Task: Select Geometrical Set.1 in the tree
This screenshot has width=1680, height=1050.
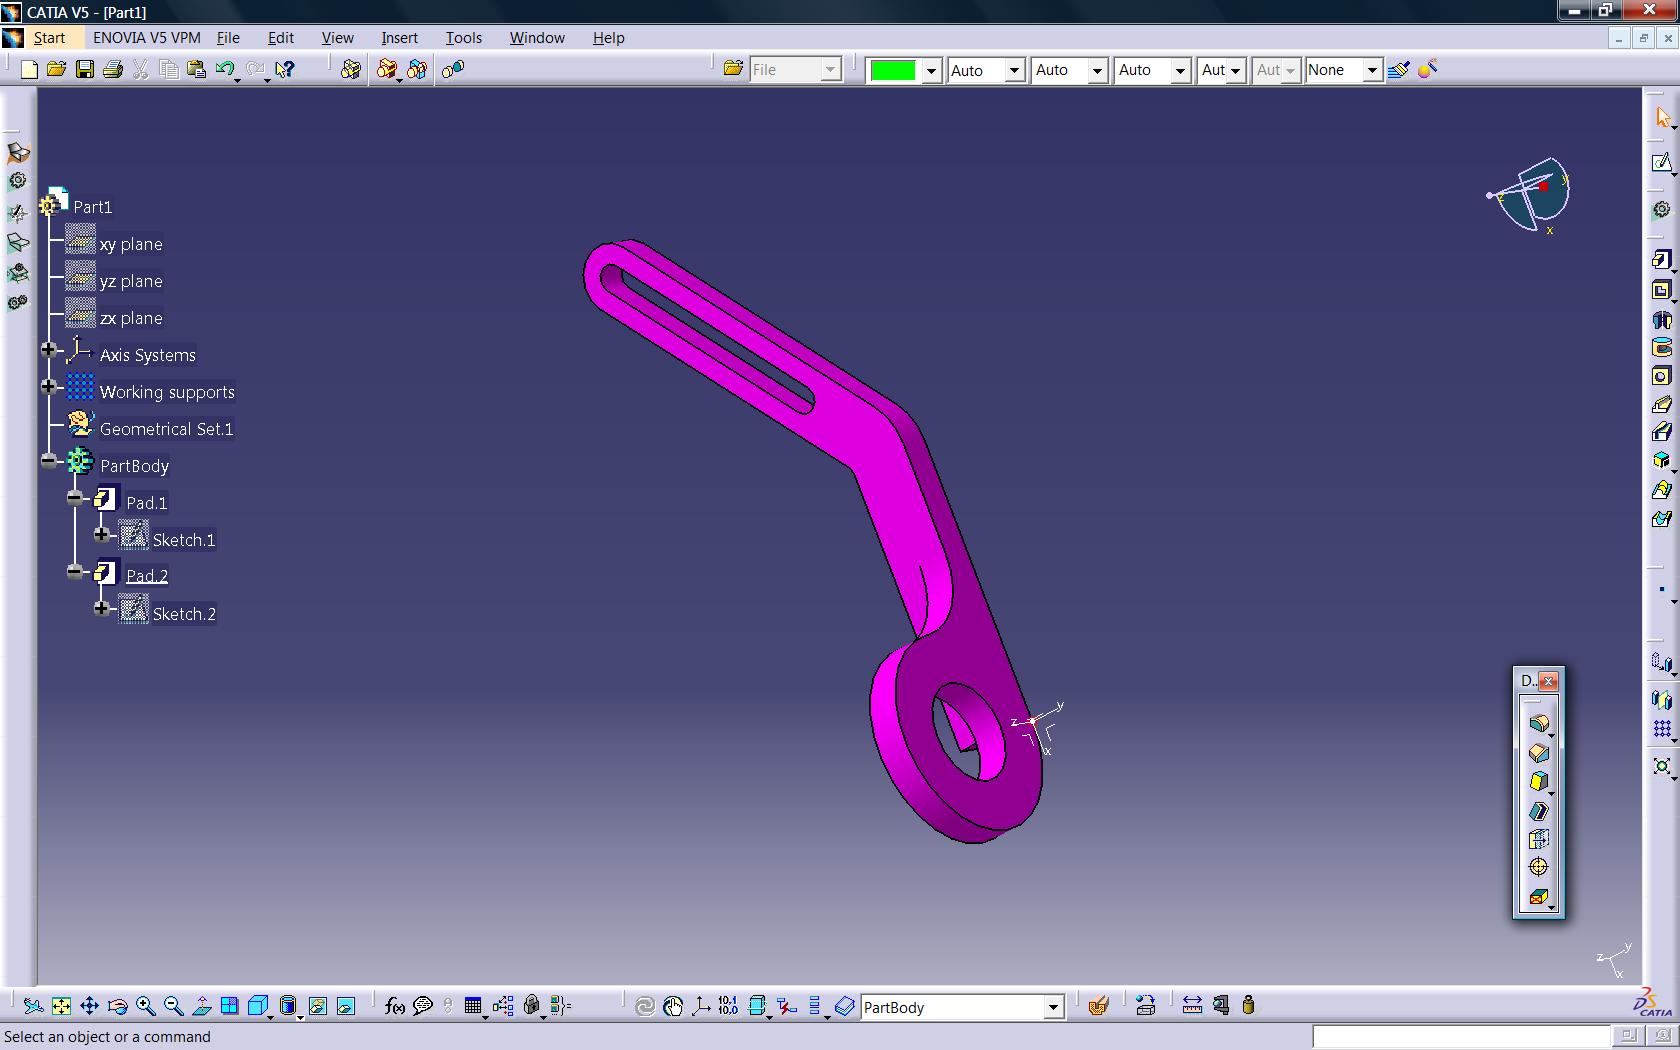Action: click(166, 429)
